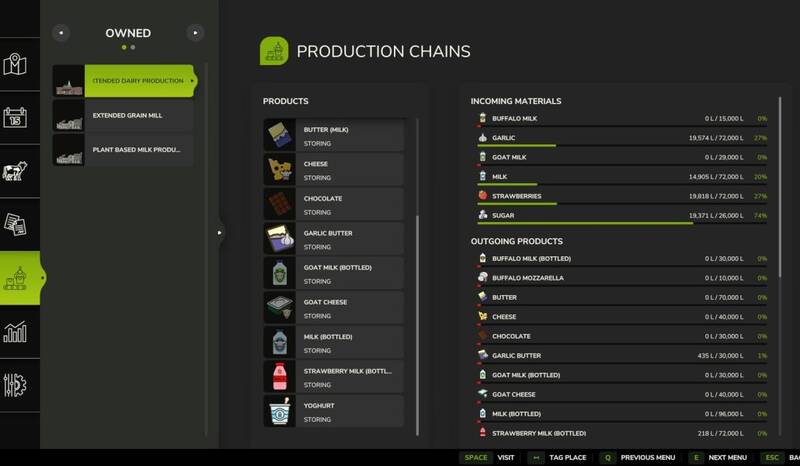Click the 435 L / 30,000 L value
Viewport: 800px width, 466px height.
(720, 356)
